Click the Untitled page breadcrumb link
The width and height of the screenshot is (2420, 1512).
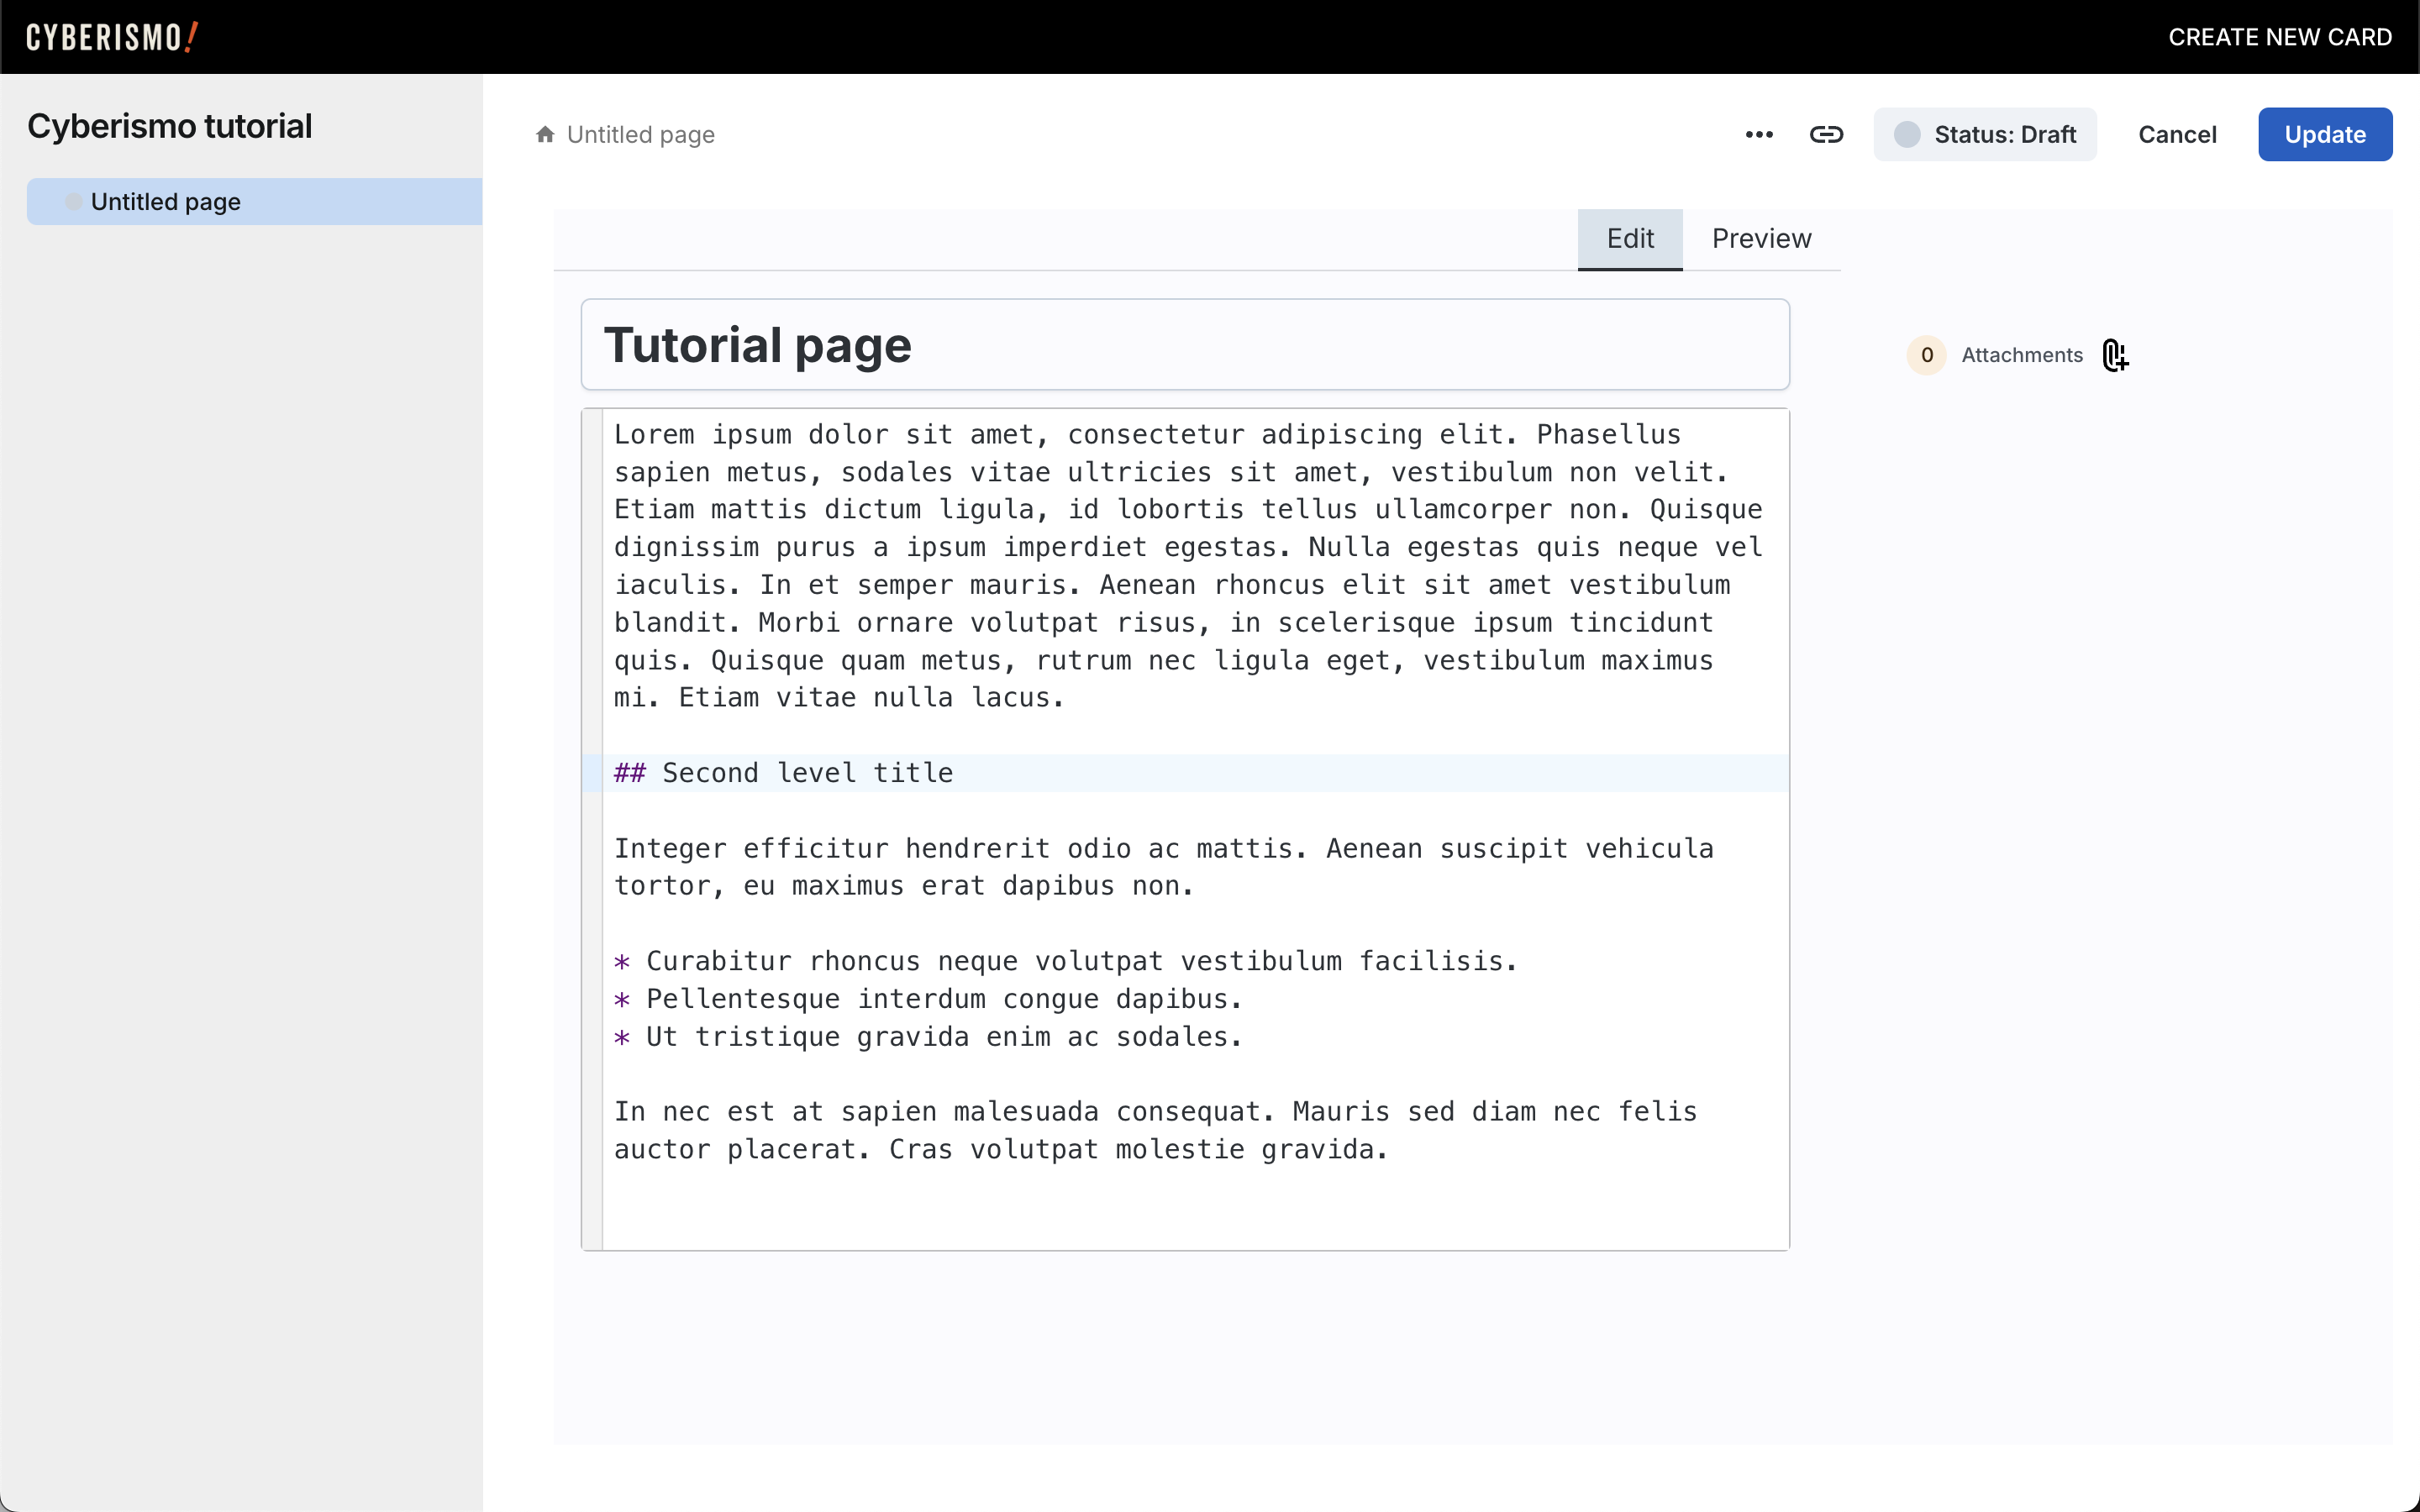pyautogui.click(x=640, y=134)
